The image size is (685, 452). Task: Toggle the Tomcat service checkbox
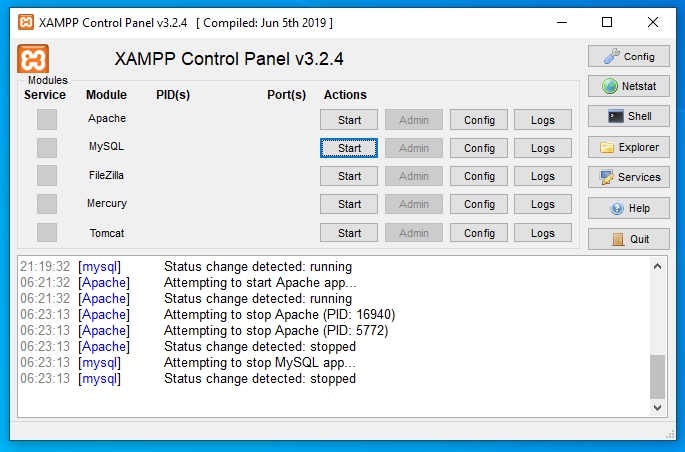click(x=47, y=233)
